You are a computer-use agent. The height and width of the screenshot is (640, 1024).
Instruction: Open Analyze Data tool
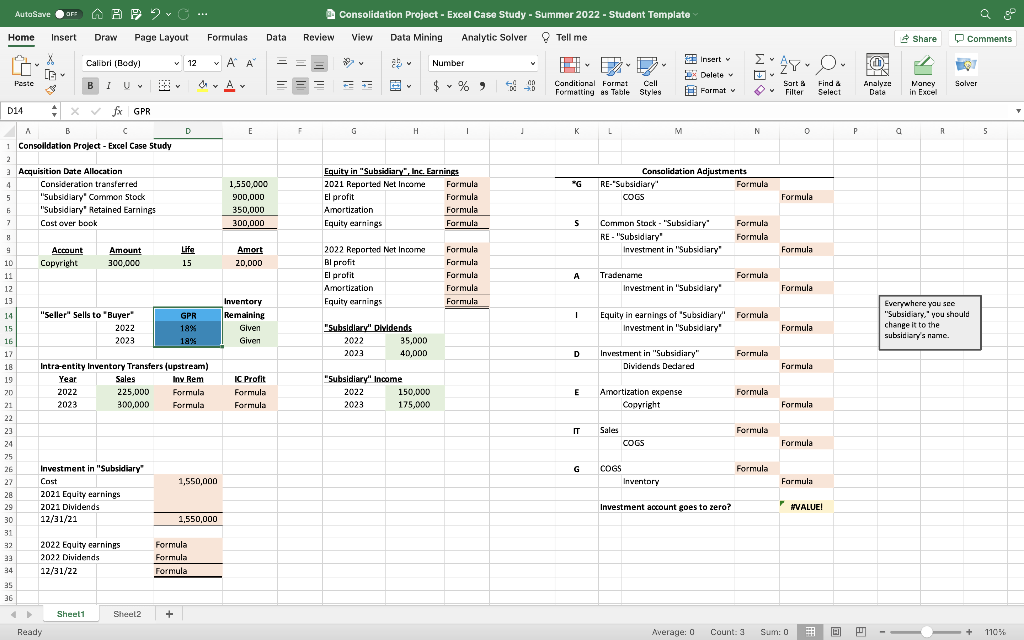(x=877, y=72)
